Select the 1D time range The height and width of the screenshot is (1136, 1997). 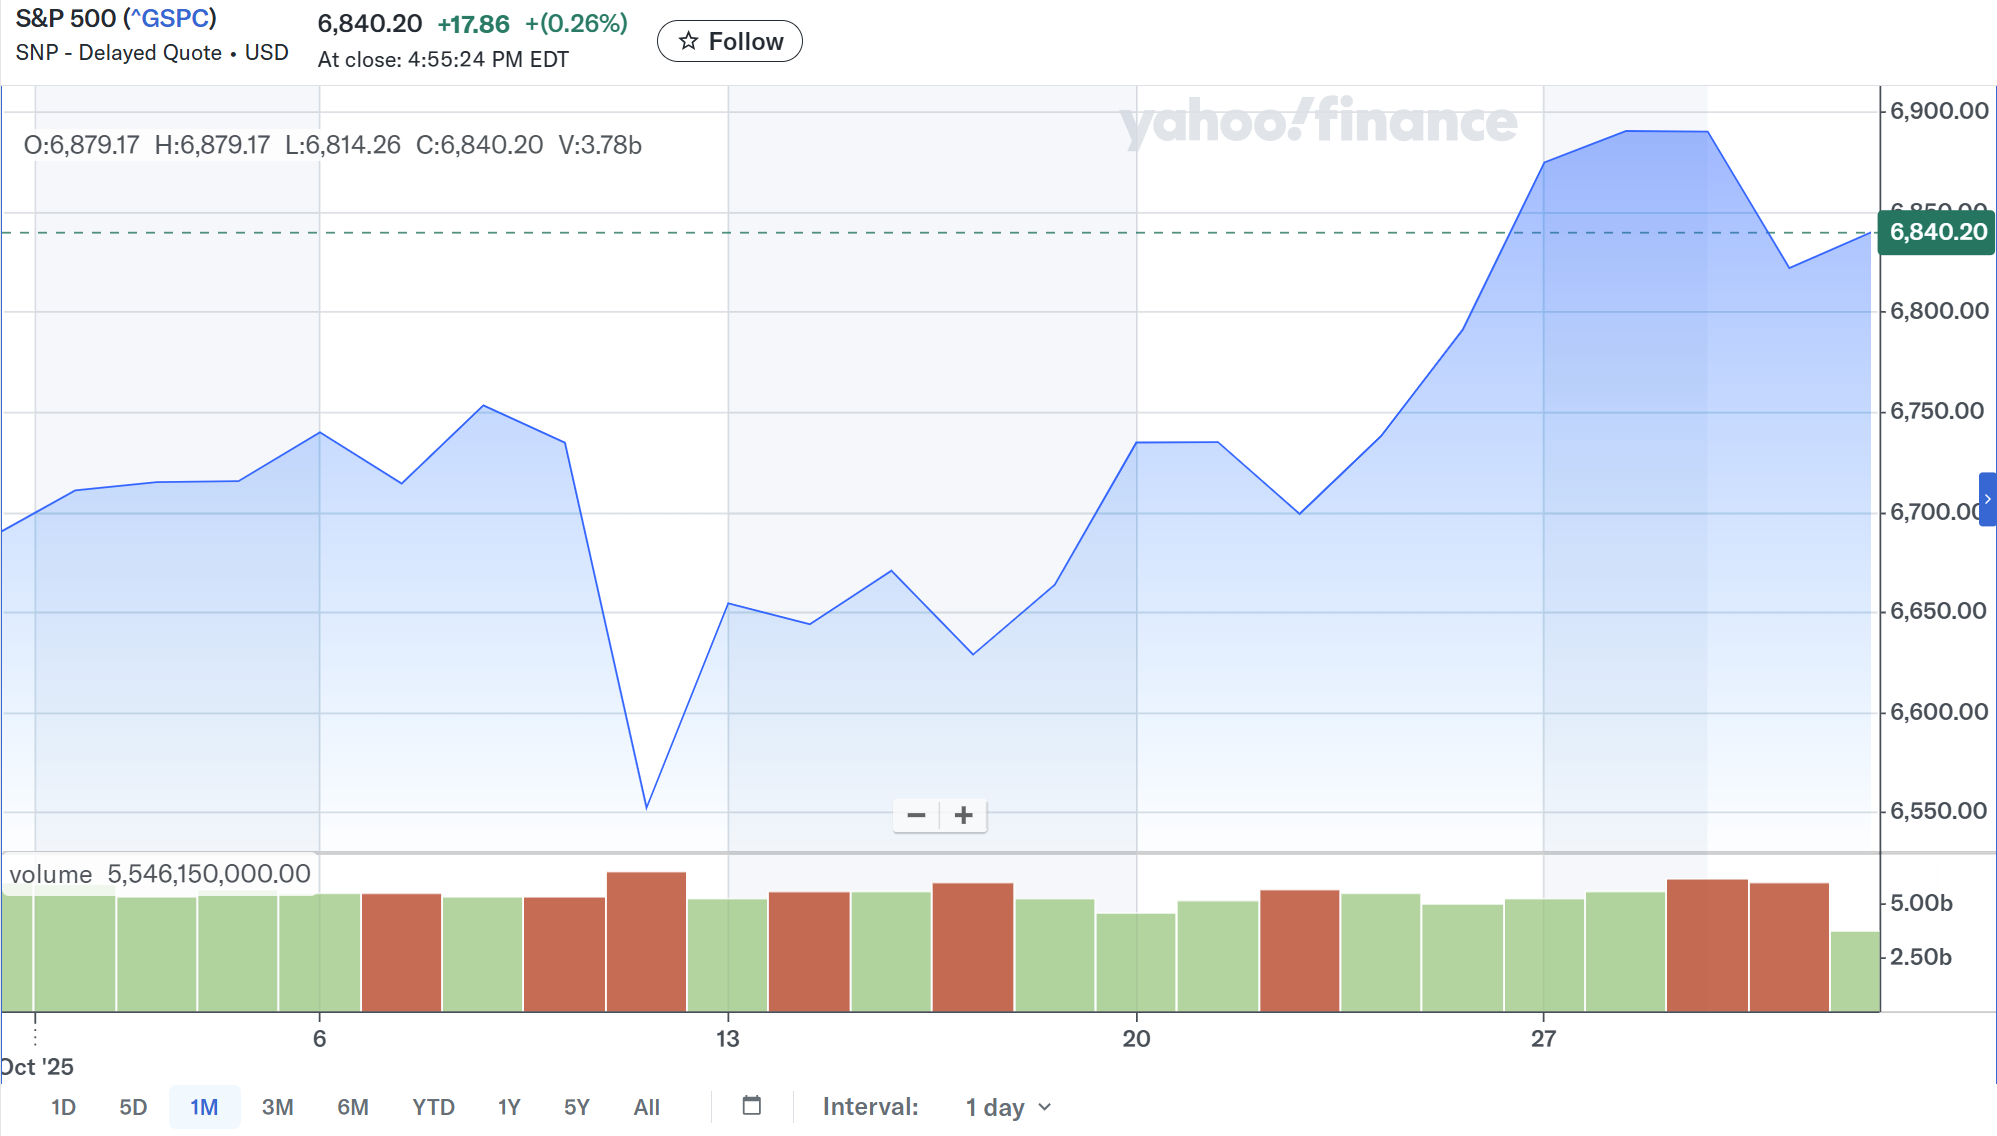click(63, 1107)
